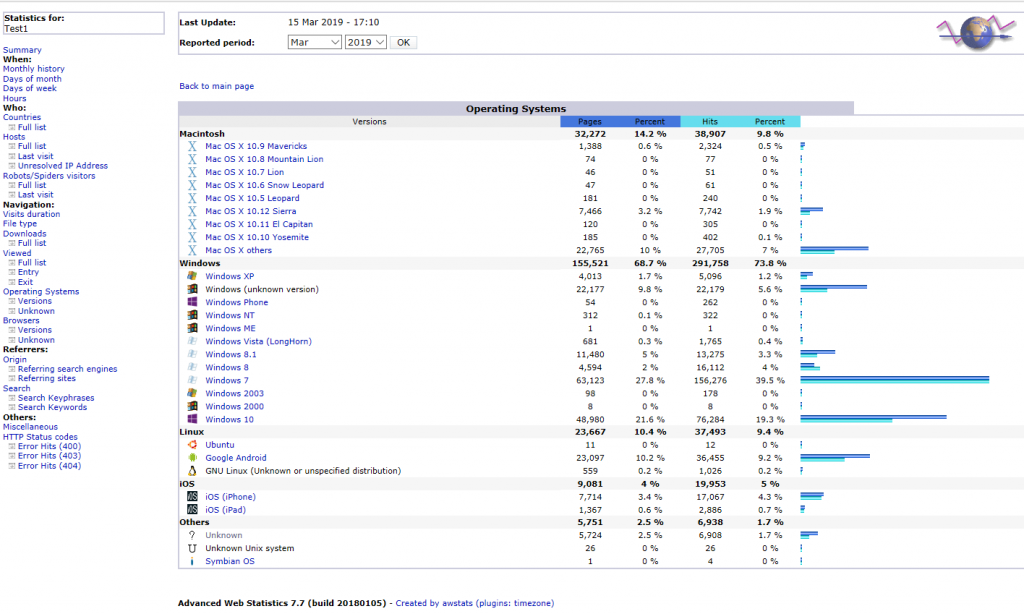Viewport: 1024px width, 614px height.
Task: Open Referring sites link
Action: pos(46,379)
